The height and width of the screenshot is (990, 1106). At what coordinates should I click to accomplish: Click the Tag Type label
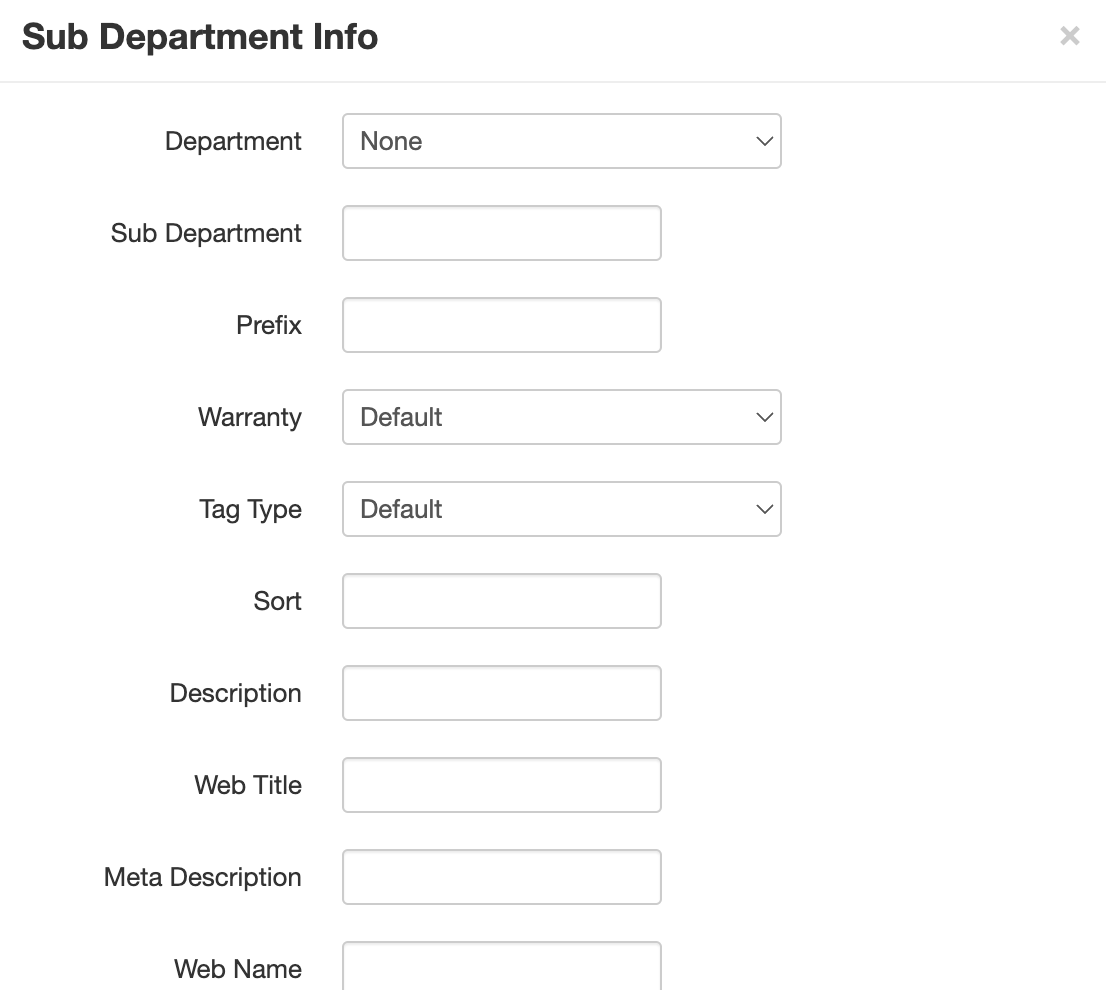coord(250,509)
